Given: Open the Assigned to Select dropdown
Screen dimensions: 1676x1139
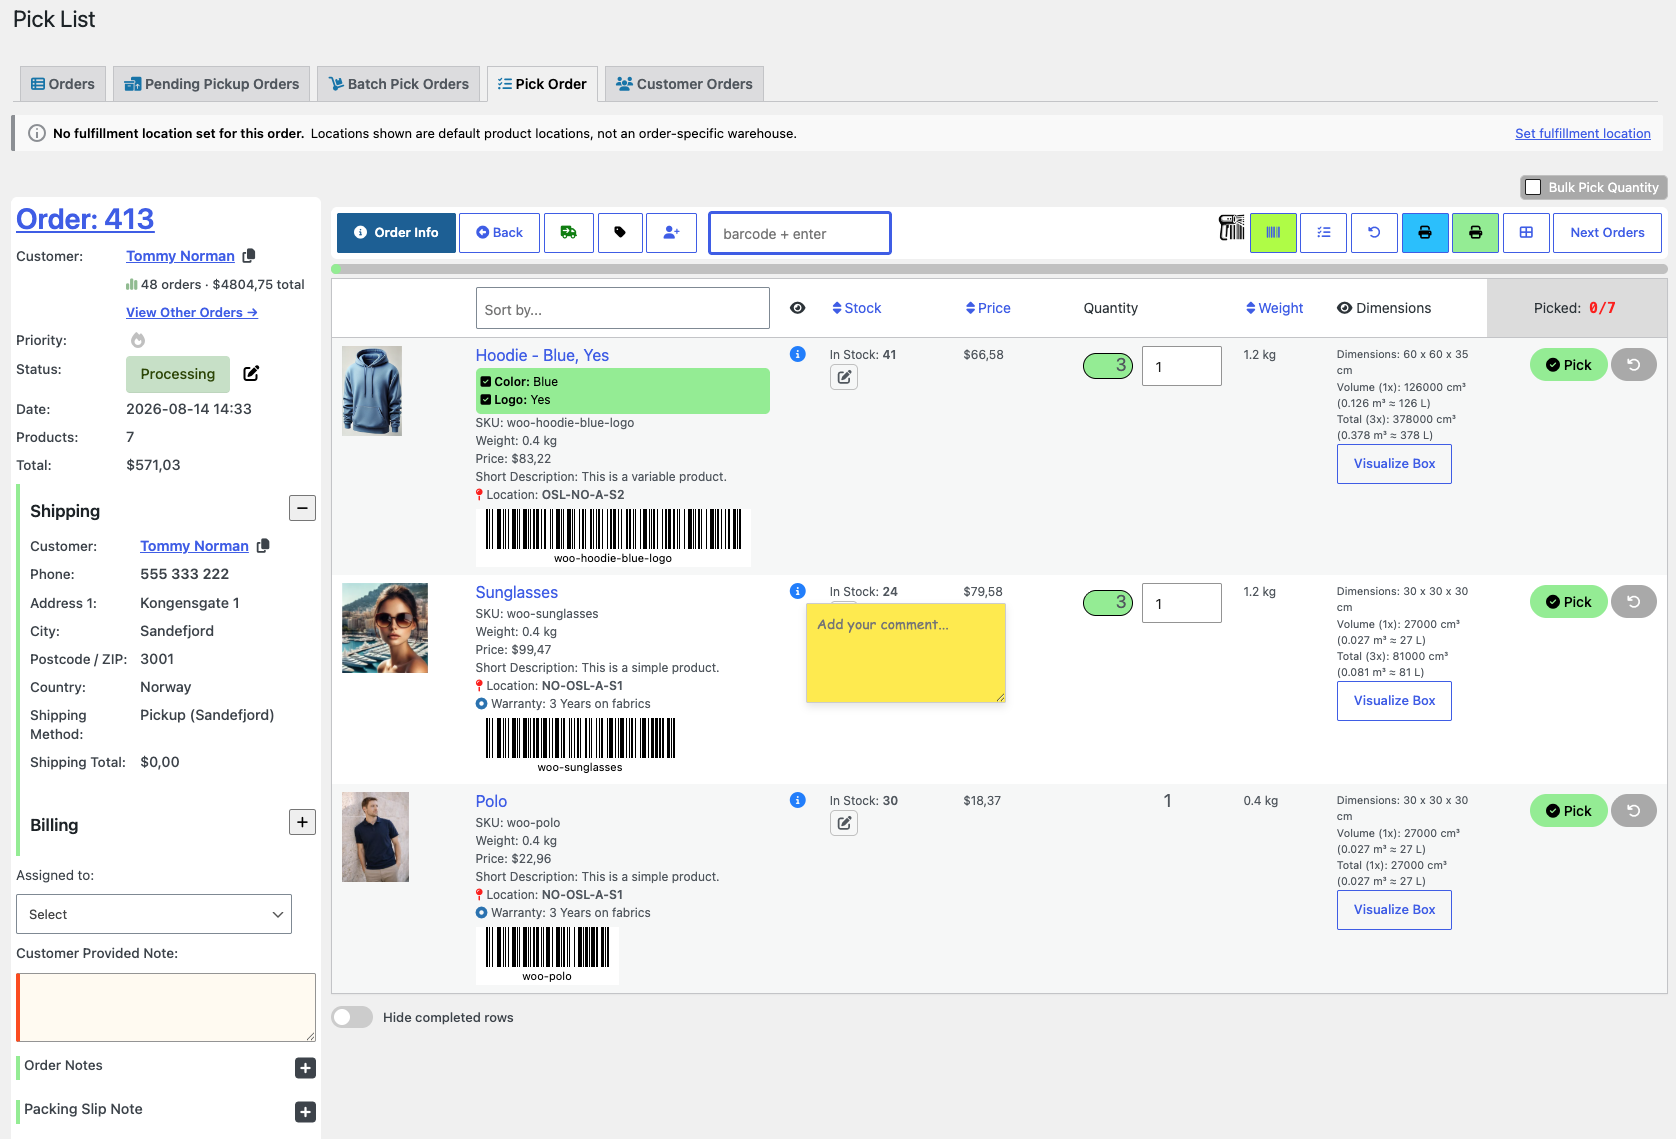Looking at the screenshot, I should click(x=154, y=914).
